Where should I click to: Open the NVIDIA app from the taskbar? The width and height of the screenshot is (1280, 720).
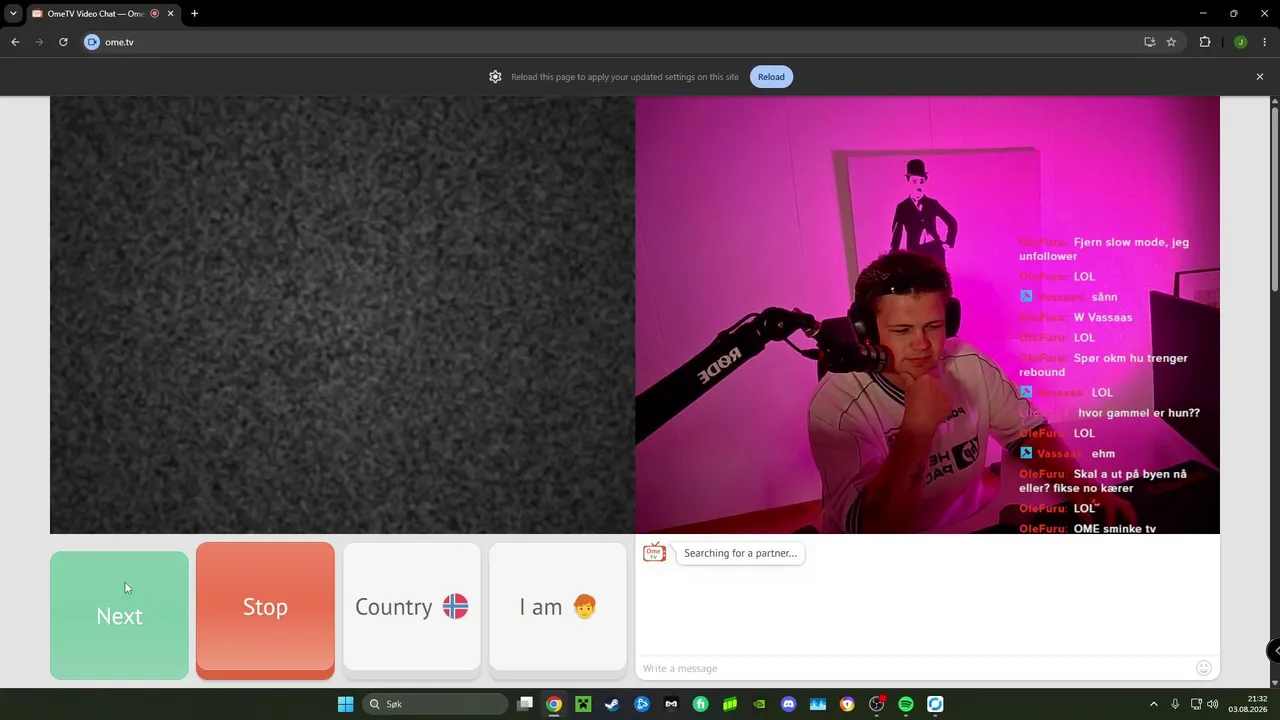click(759, 704)
